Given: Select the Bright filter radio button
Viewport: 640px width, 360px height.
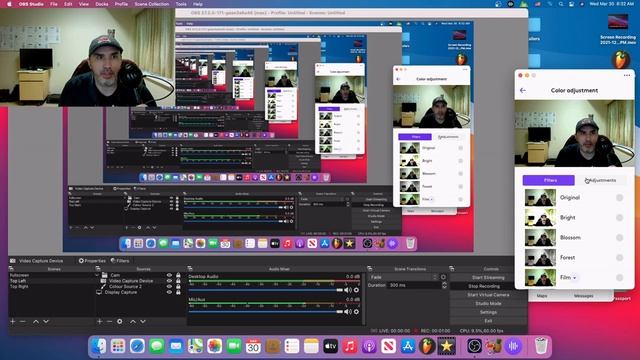Looking at the screenshot, I should tap(620, 218).
